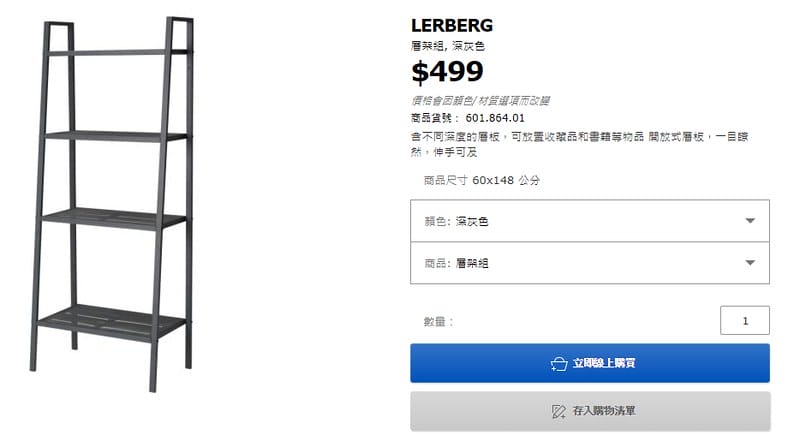Click the LERBERG product title

pos(451,25)
